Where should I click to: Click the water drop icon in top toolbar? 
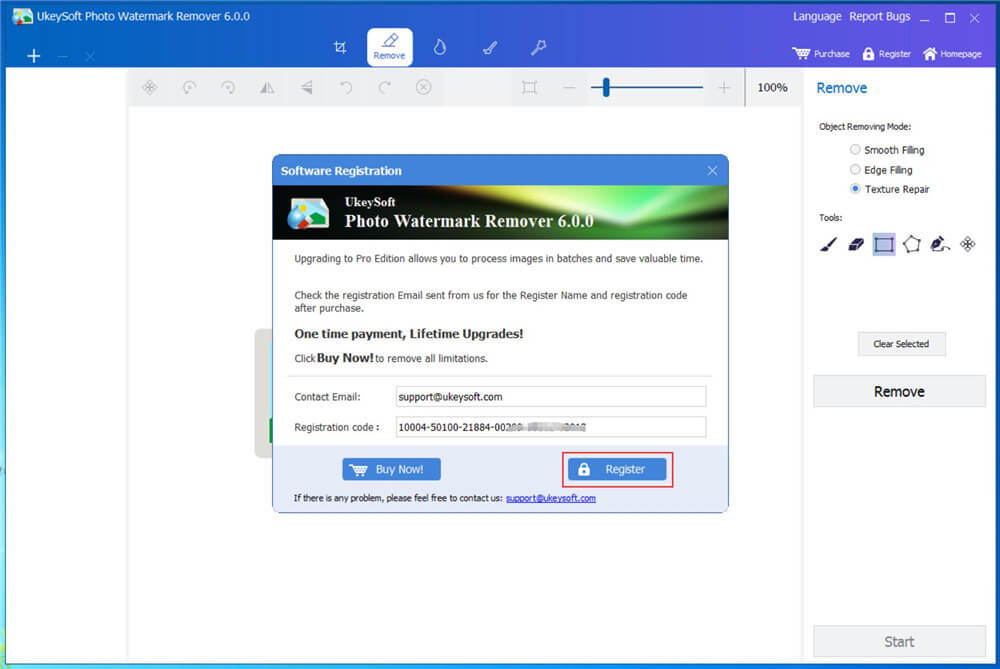point(439,47)
